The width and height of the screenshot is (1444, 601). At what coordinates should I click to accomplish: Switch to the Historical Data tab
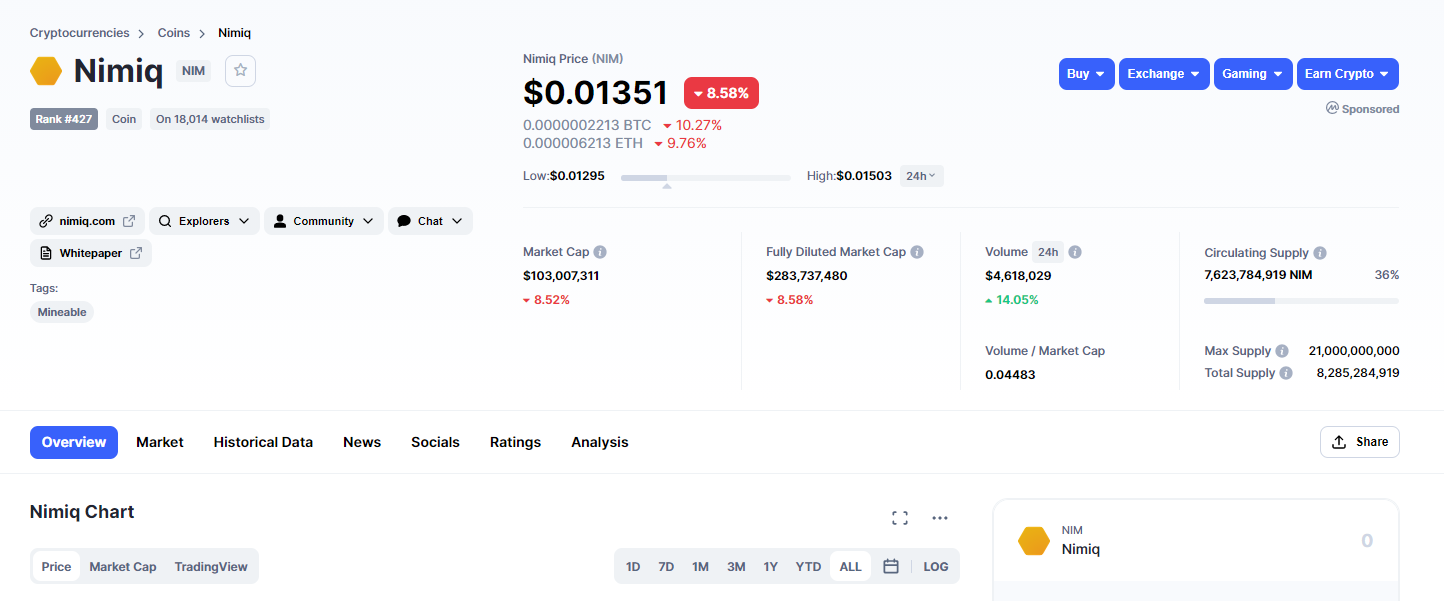(263, 442)
